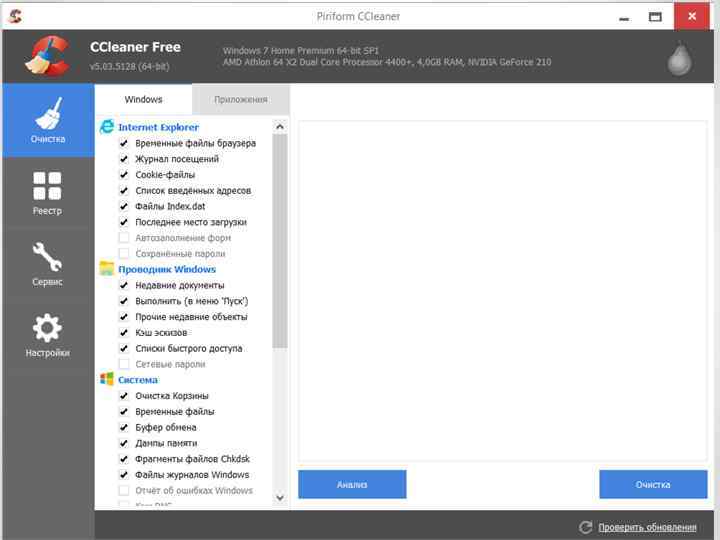The image size is (720, 540).
Task: Click the empty results output area
Action: point(502,291)
